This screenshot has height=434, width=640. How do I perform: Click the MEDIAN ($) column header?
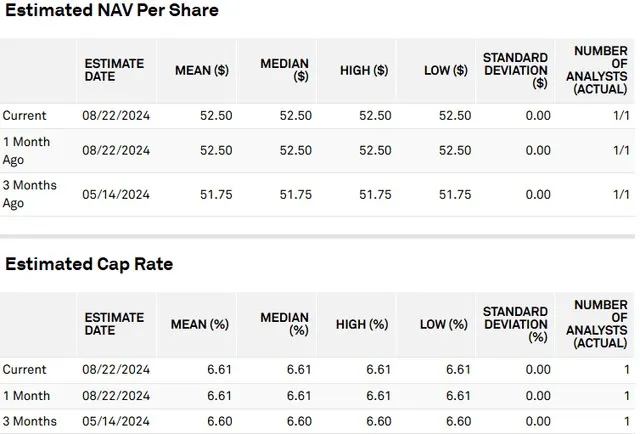tap(284, 71)
